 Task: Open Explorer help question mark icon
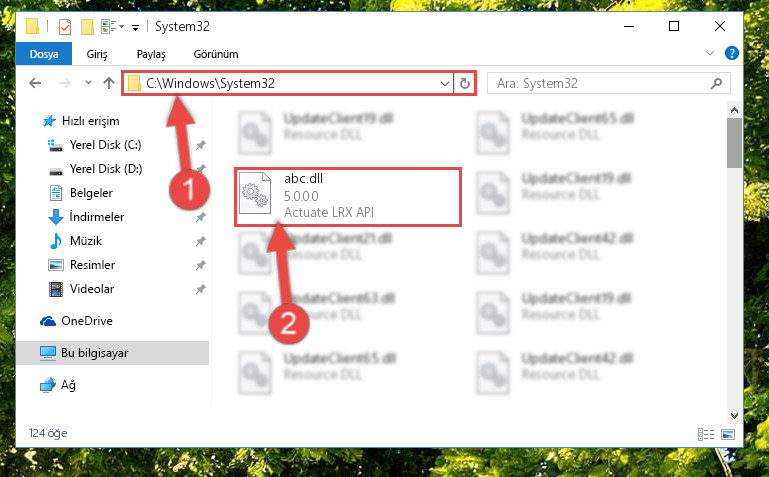point(732,53)
